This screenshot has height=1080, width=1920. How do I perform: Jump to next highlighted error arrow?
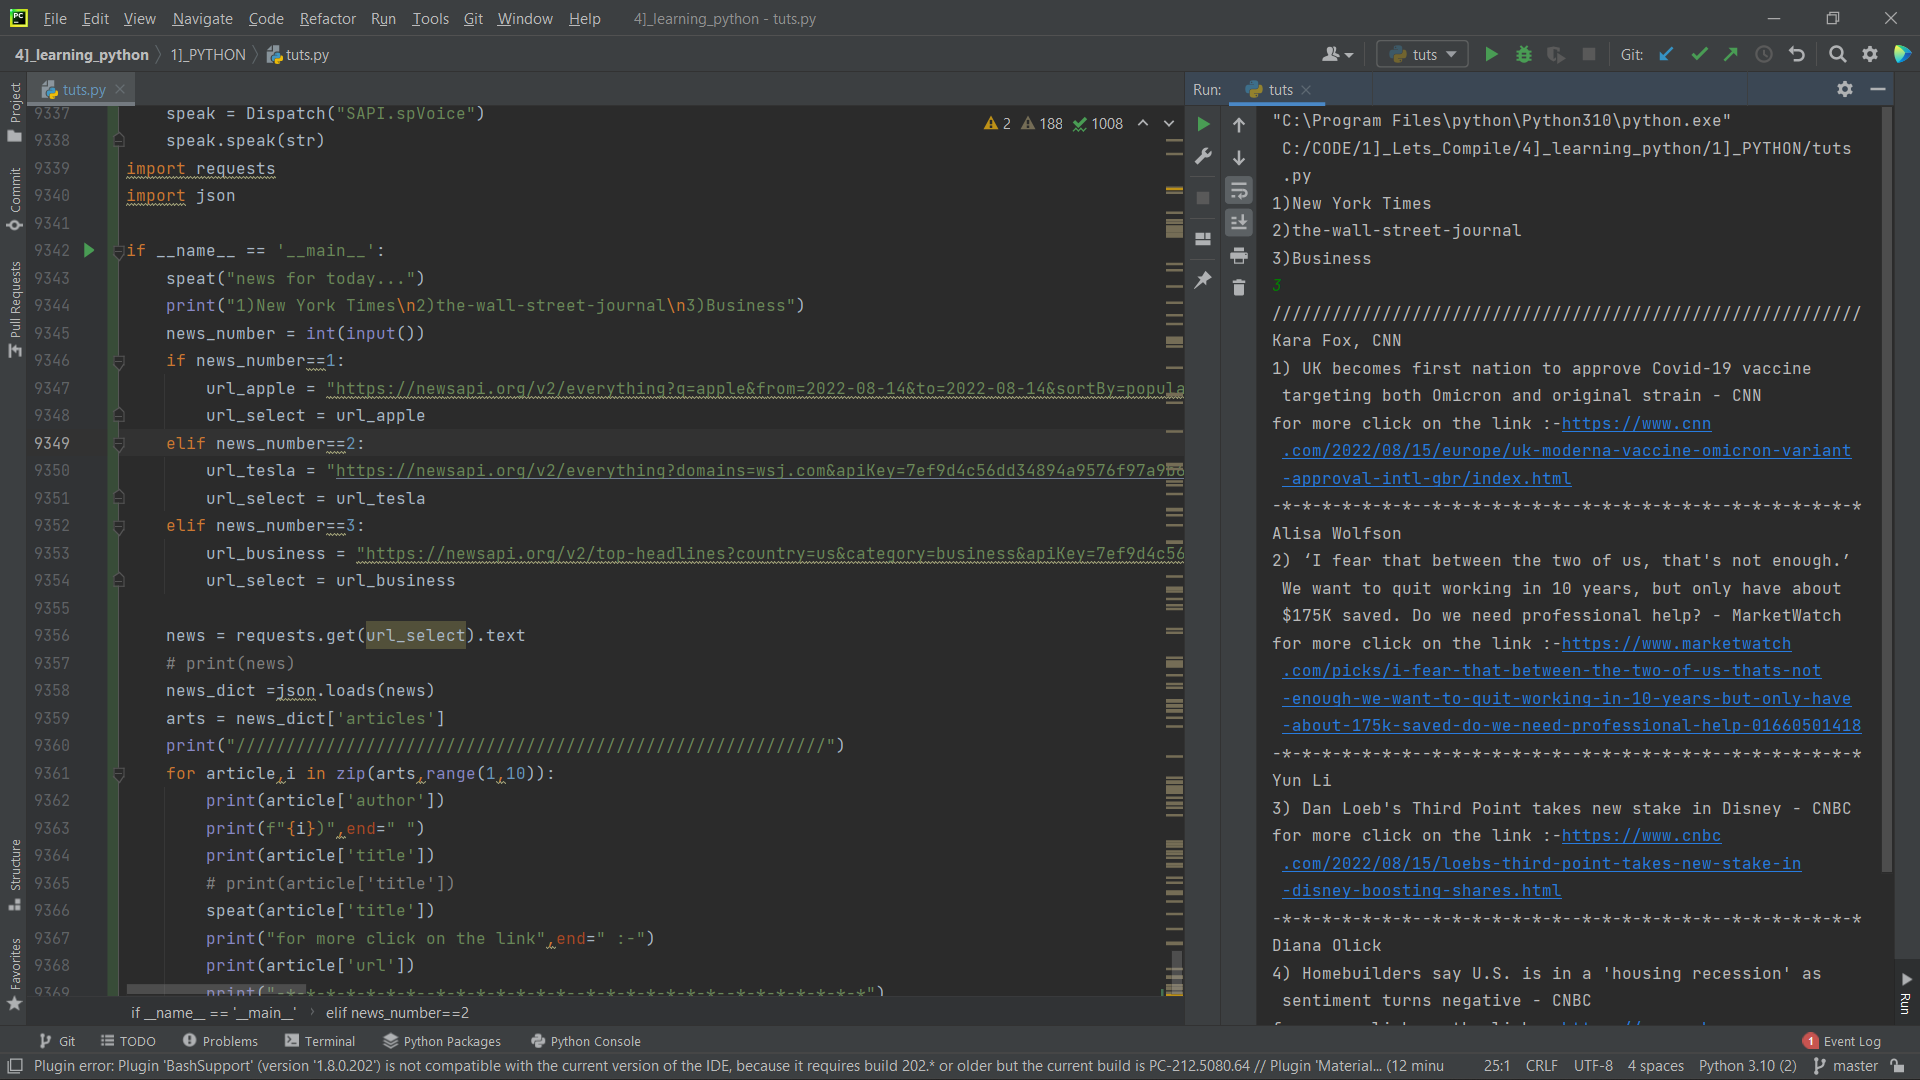click(x=1169, y=123)
